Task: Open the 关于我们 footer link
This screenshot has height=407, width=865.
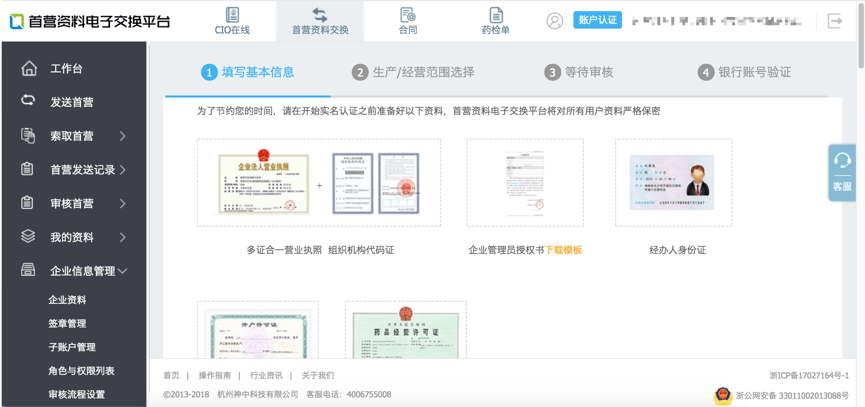Action: point(318,376)
